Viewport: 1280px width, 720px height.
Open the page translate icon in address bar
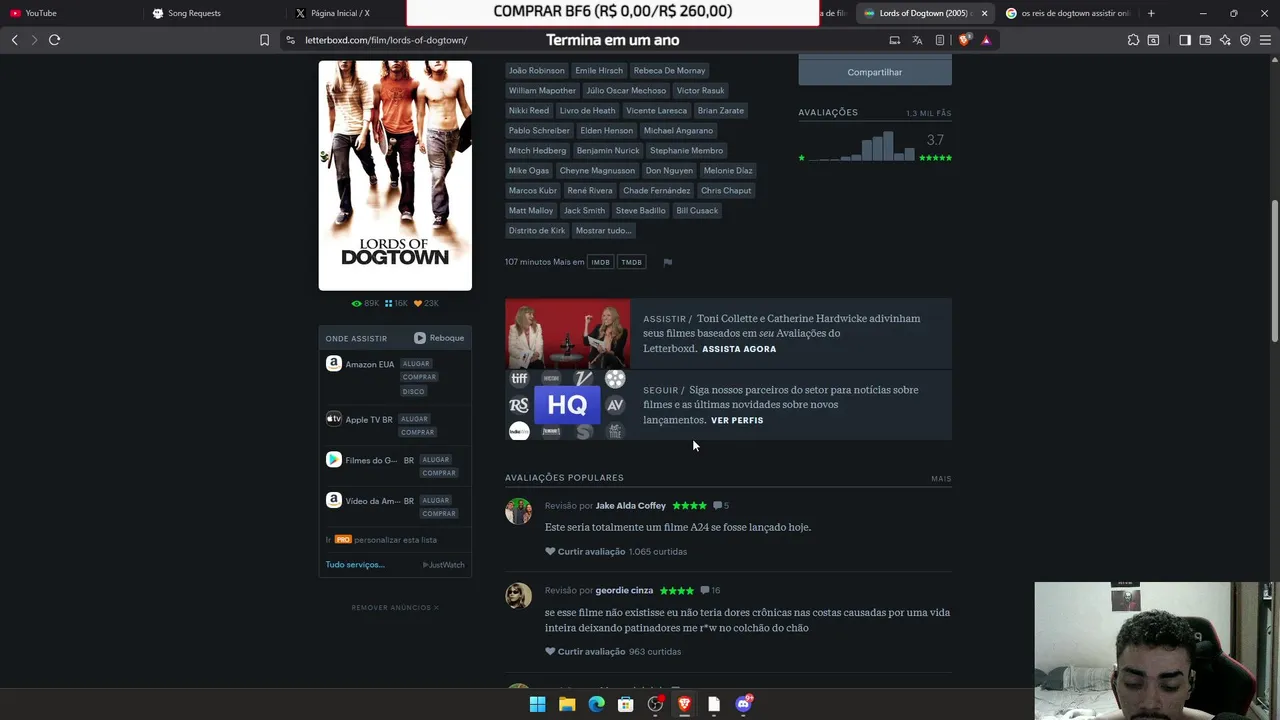pos(917,40)
